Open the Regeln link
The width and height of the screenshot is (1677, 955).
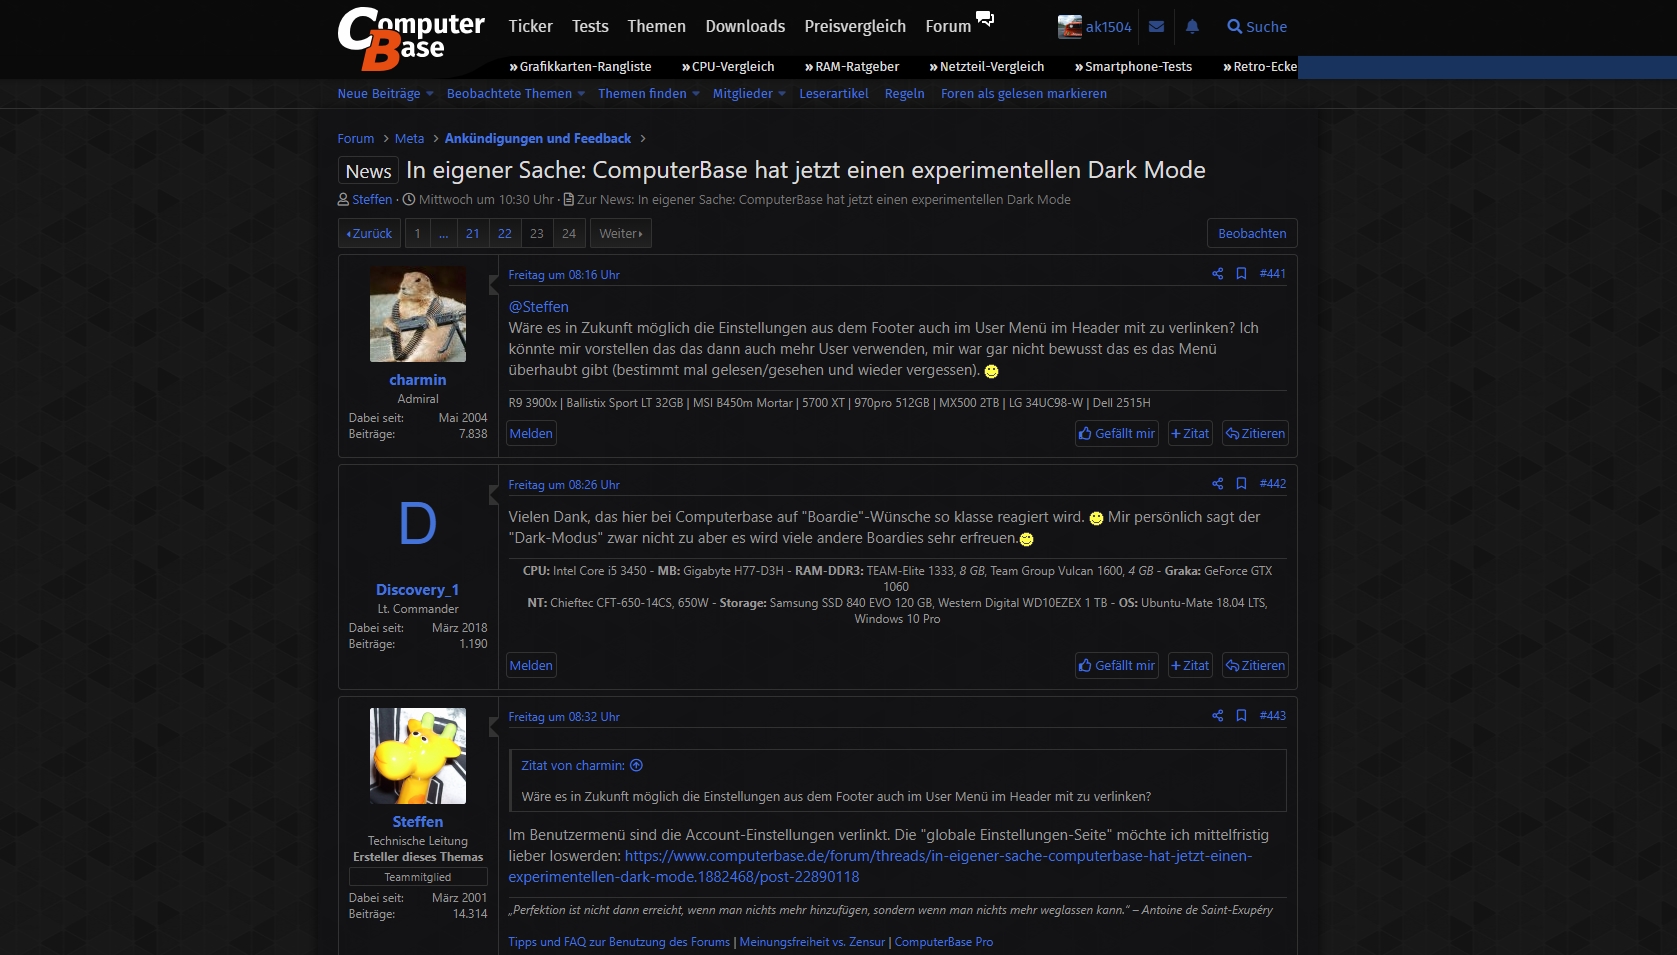point(905,94)
